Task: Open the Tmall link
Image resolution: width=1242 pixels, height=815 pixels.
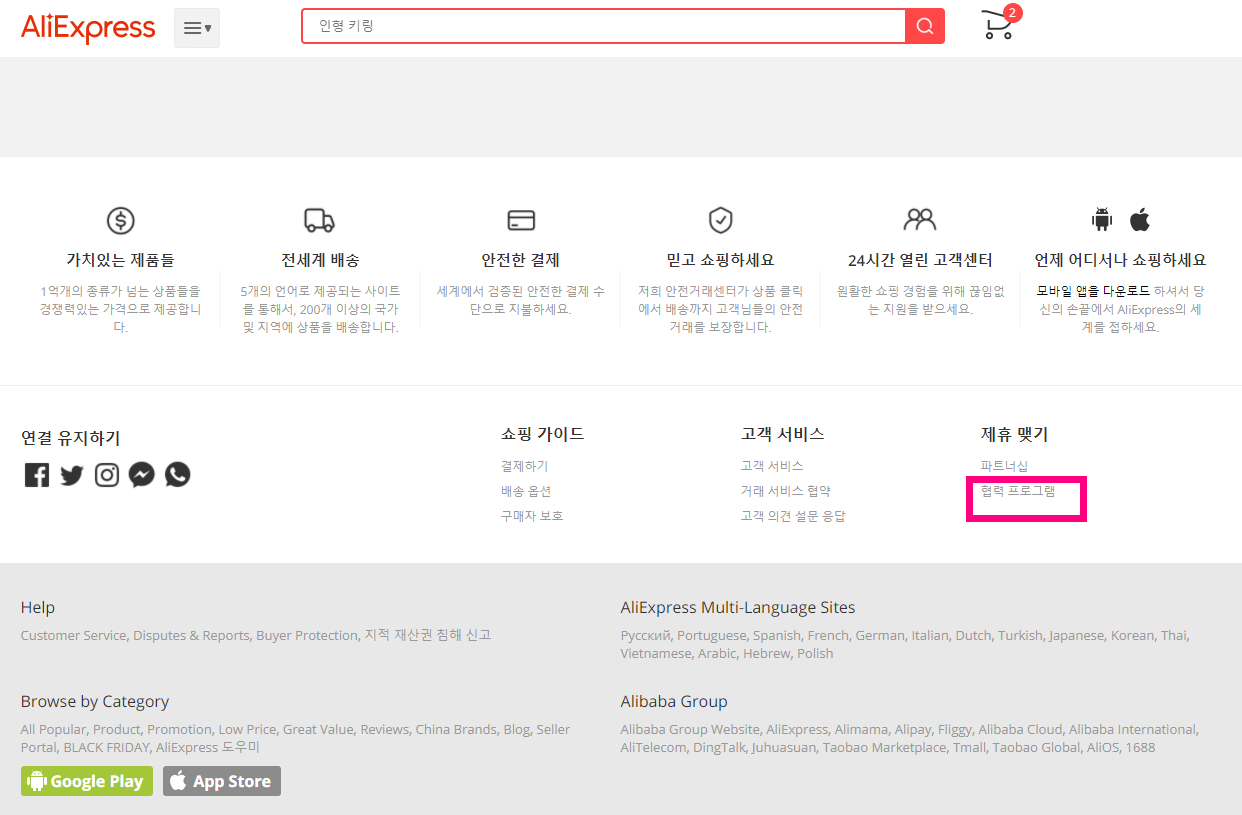Action: tap(968, 747)
